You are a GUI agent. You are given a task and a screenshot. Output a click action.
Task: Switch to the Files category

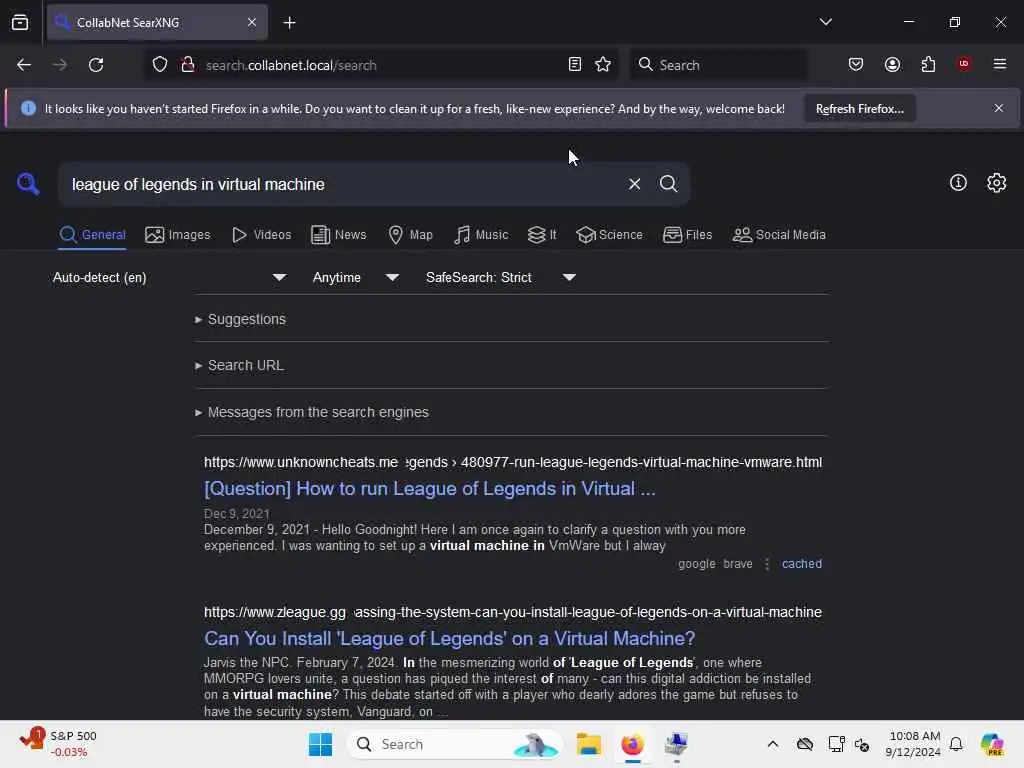pos(687,235)
